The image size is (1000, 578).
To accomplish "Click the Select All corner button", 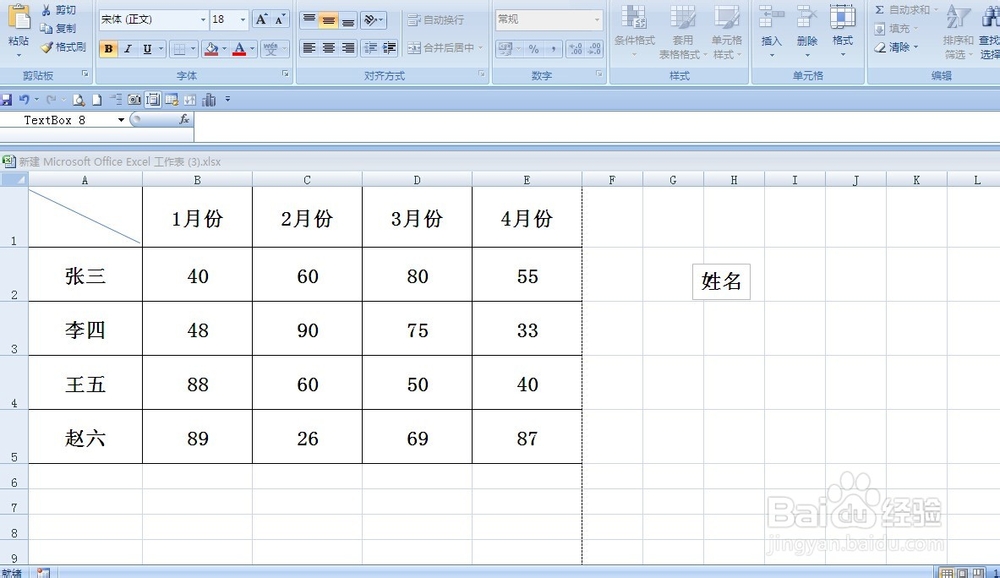I will point(14,180).
